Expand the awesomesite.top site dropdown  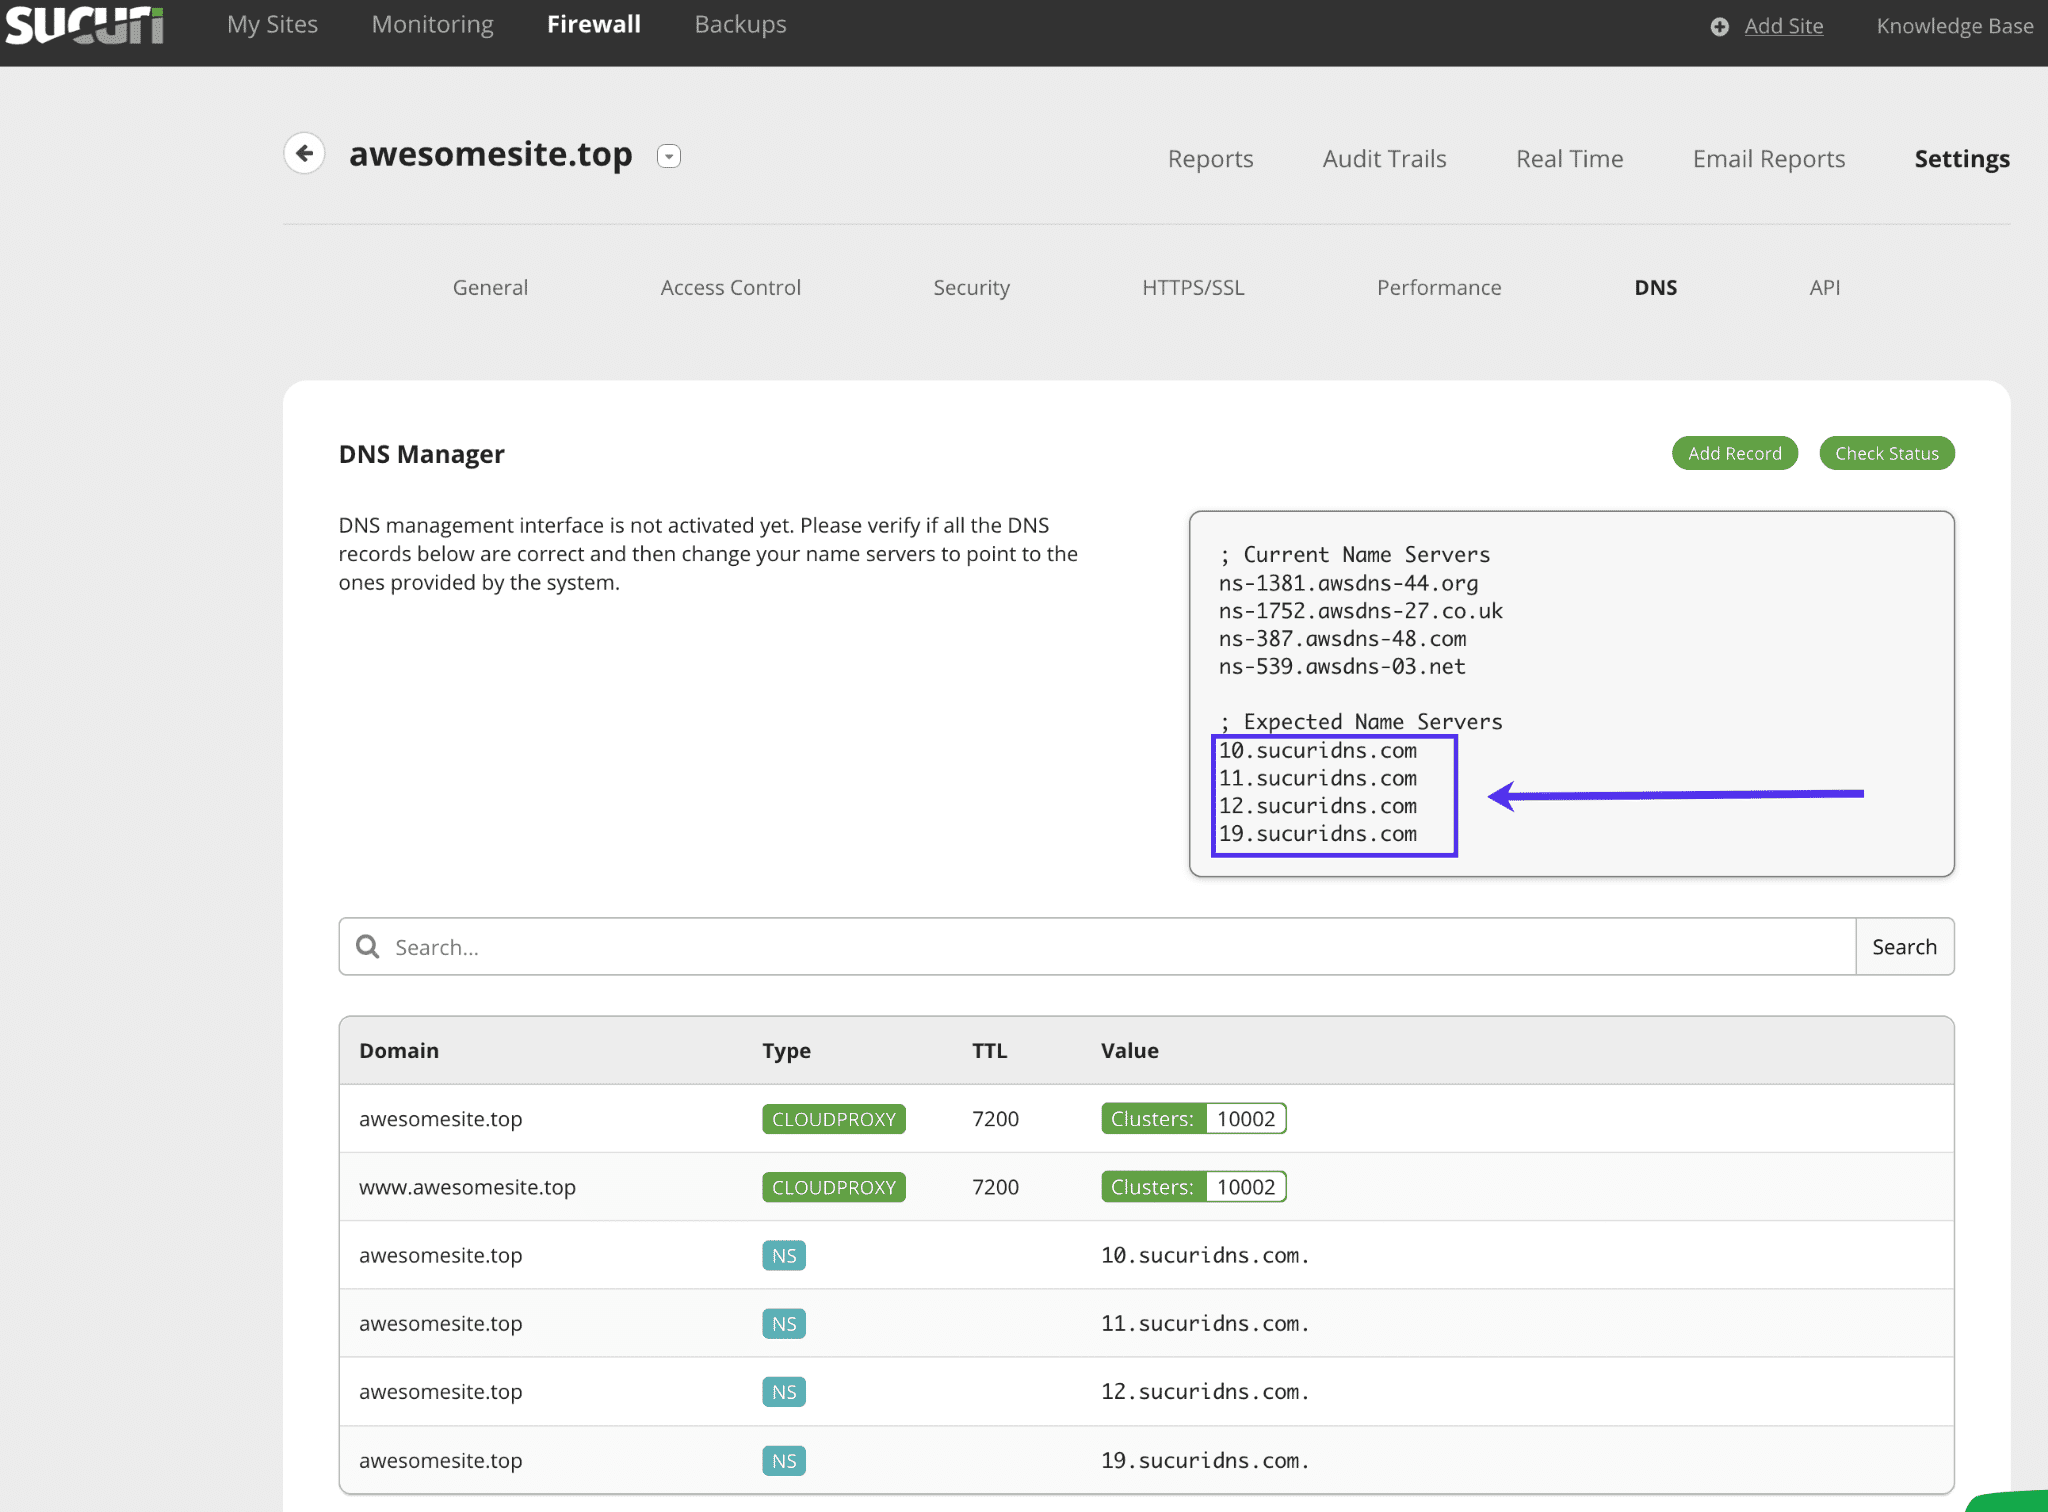pos(671,156)
